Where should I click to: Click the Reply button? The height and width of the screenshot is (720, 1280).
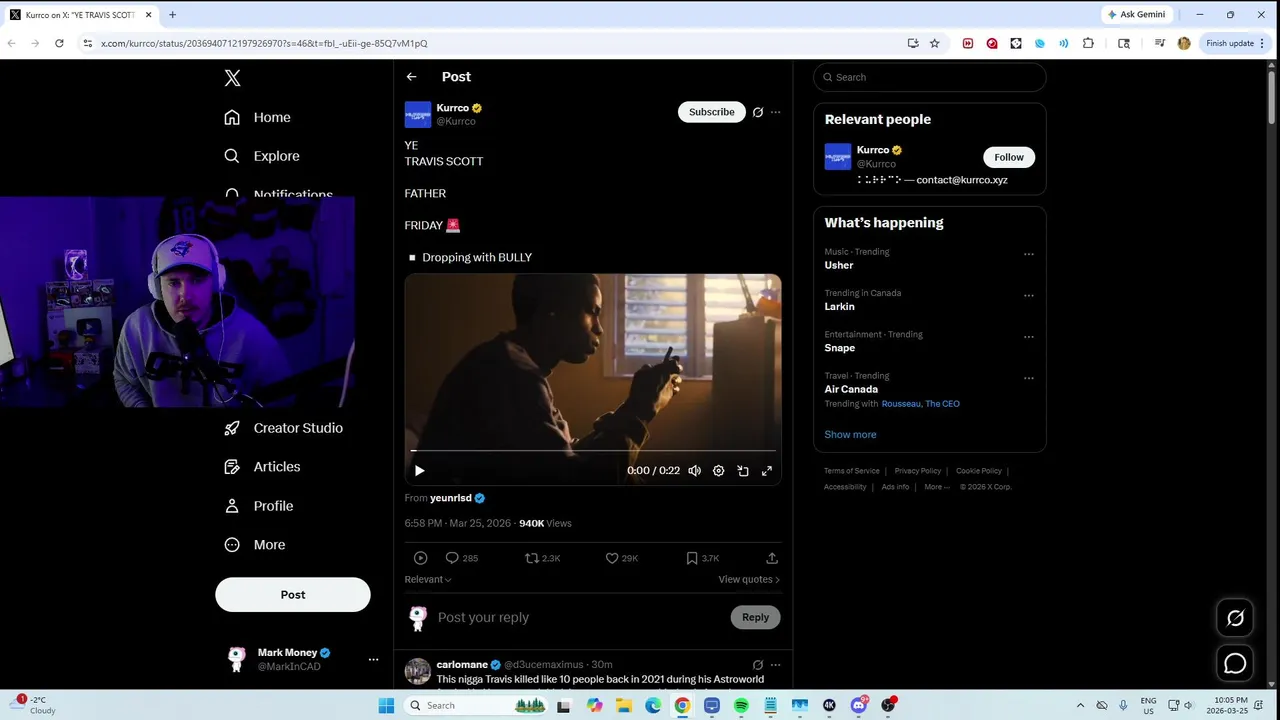coord(756,617)
